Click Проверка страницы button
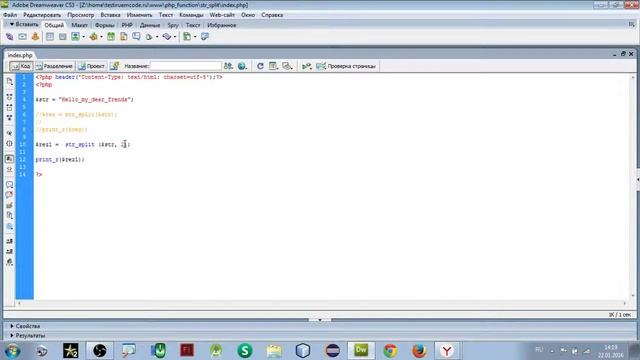This screenshot has height=360, width=640. [x=346, y=66]
